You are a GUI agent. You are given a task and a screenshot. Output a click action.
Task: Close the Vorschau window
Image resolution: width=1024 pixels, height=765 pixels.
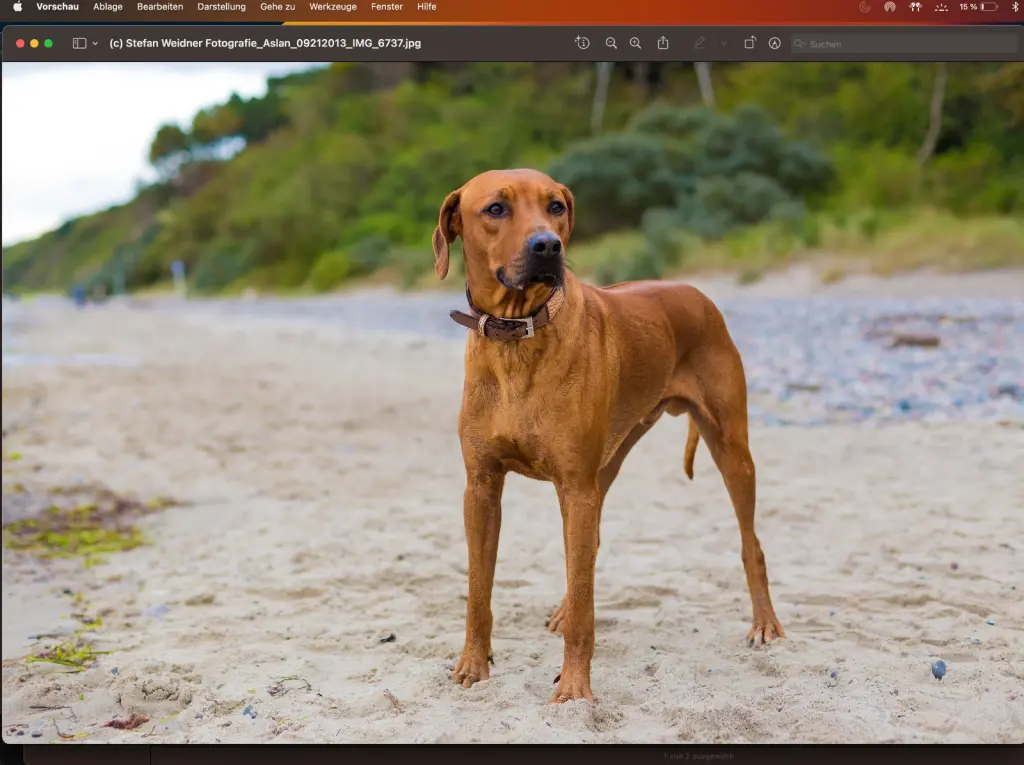(x=20, y=43)
